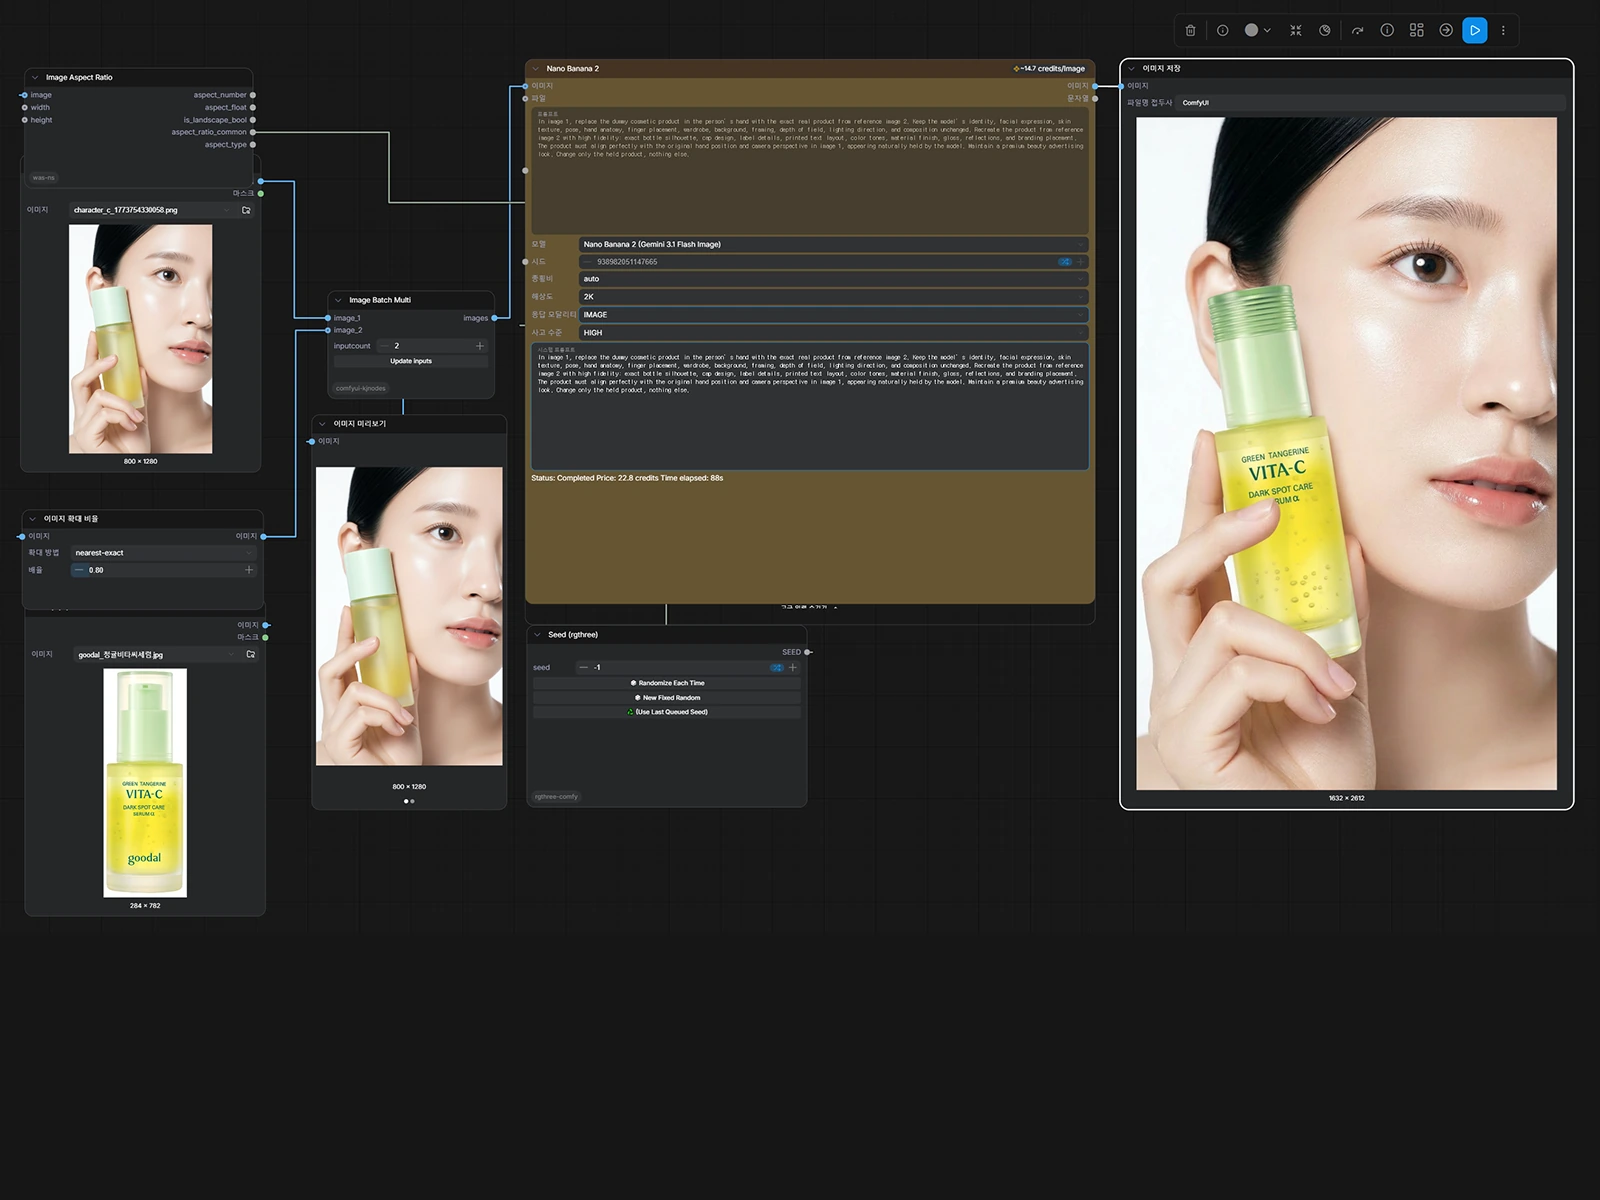Click the curved redo-arrow toolbar icon
The height and width of the screenshot is (1200, 1600).
coord(1357,30)
